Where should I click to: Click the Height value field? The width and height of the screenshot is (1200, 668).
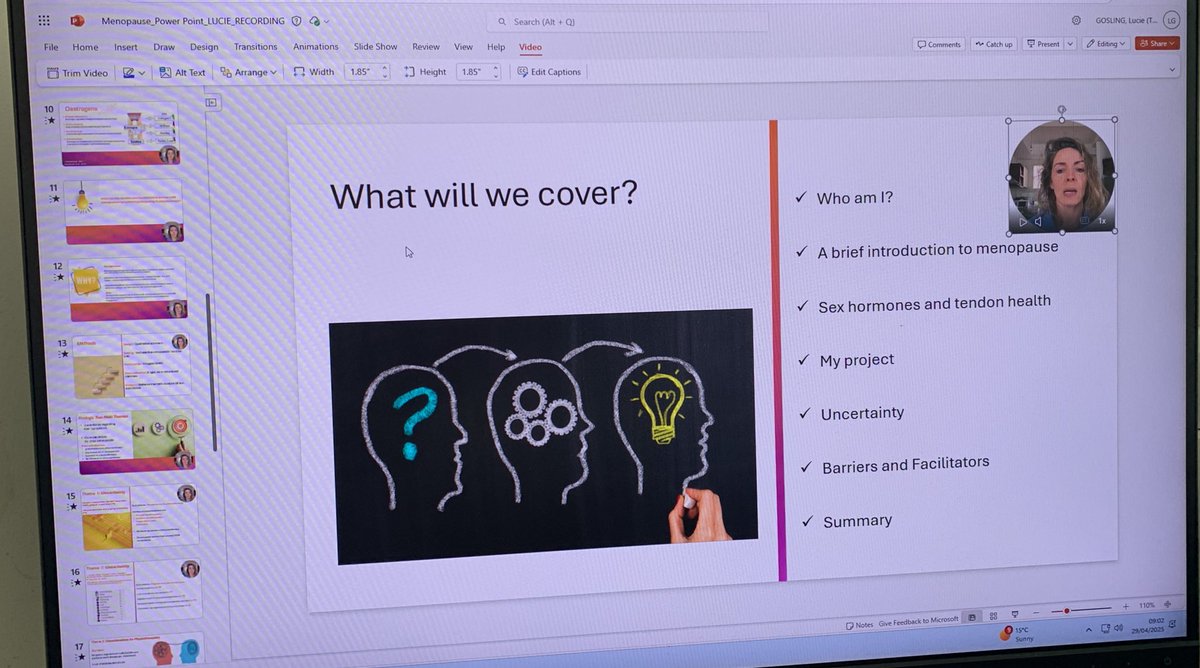coord(473,72)
